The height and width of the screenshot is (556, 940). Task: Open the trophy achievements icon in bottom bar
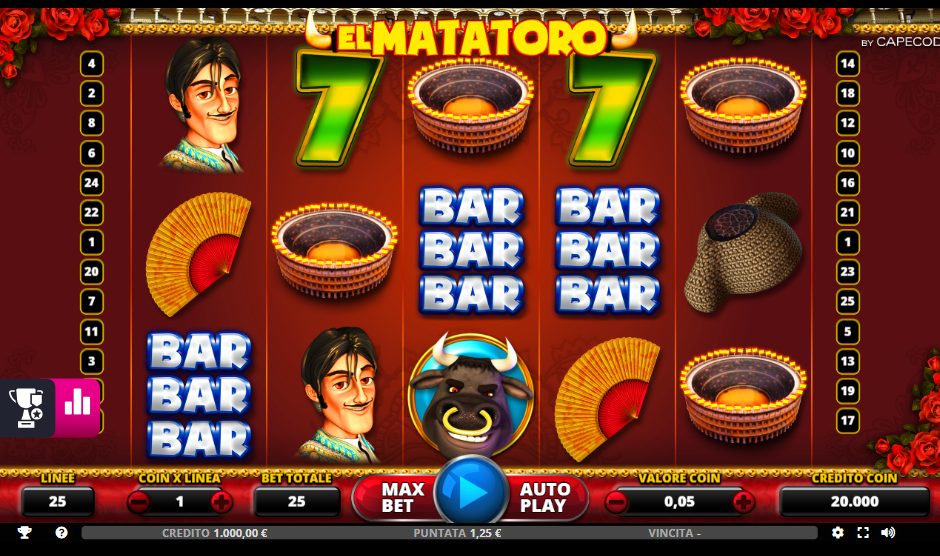25,533
